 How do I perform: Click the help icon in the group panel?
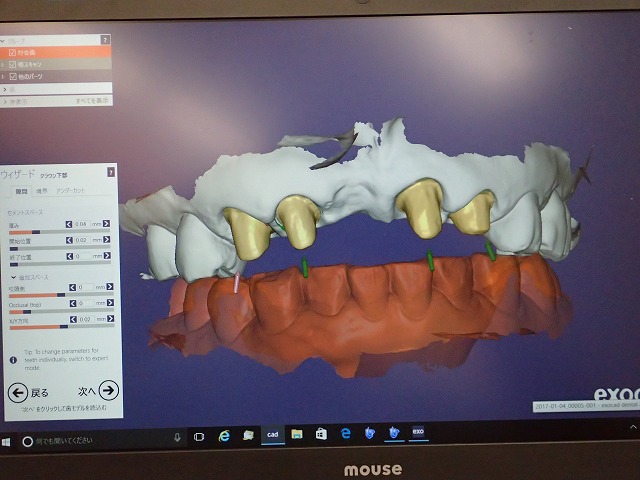[107, 40]
